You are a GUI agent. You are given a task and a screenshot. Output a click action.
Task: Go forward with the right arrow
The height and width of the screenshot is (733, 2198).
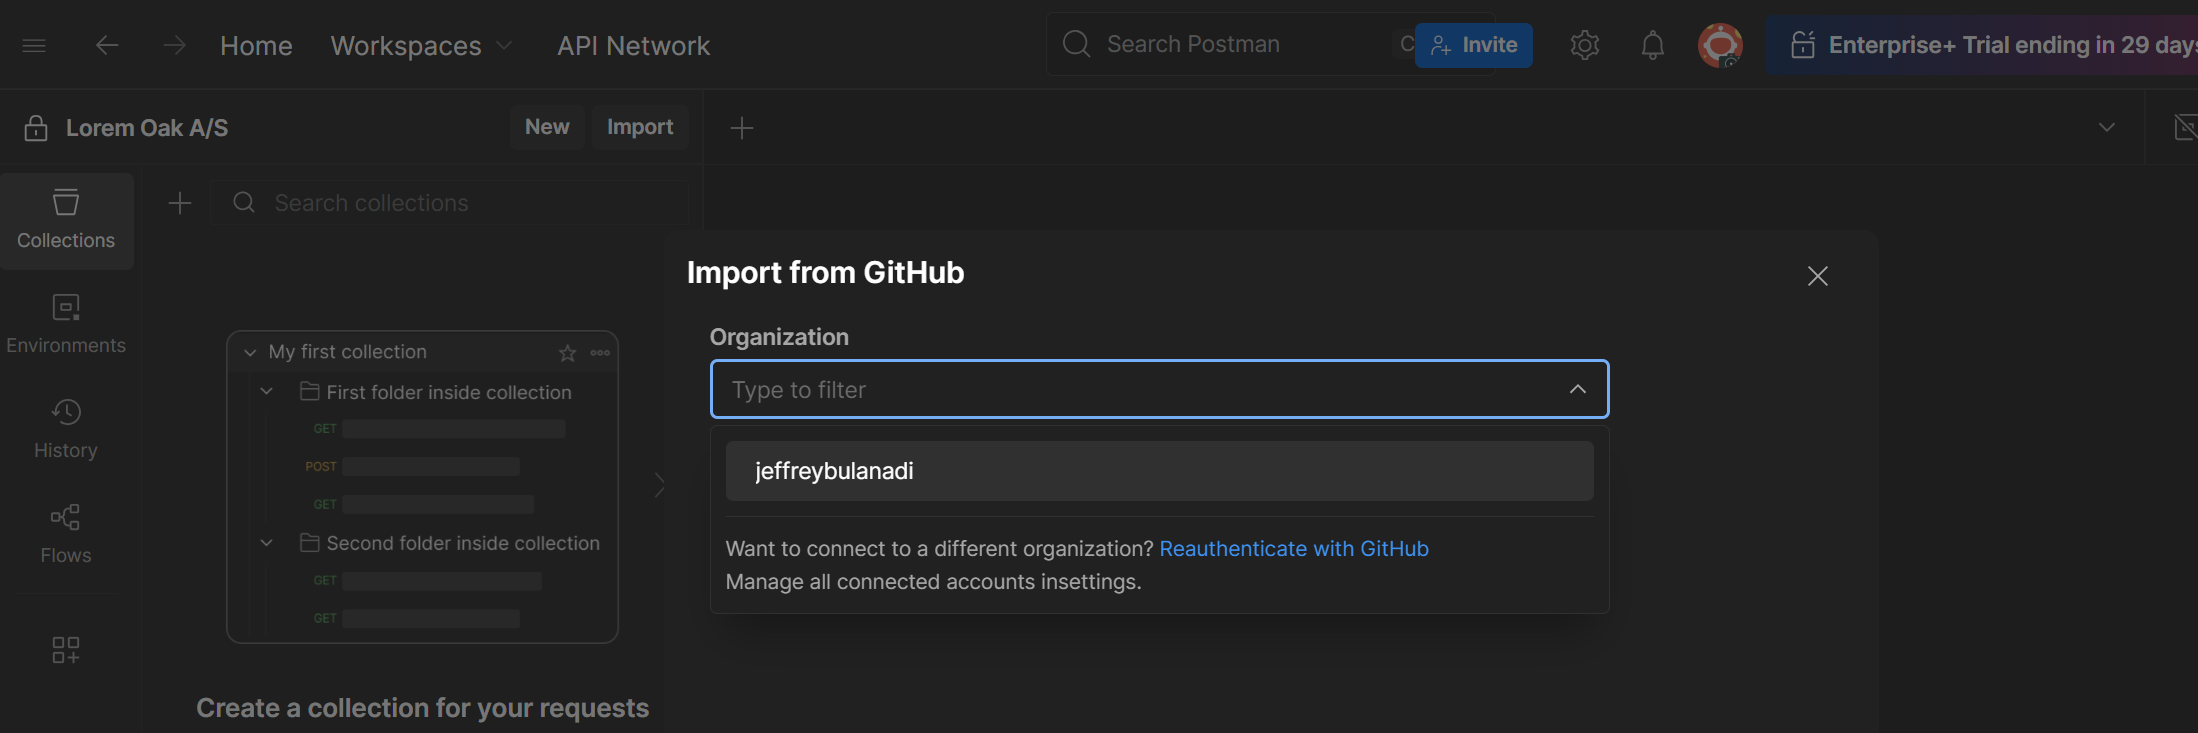point(175,45)
